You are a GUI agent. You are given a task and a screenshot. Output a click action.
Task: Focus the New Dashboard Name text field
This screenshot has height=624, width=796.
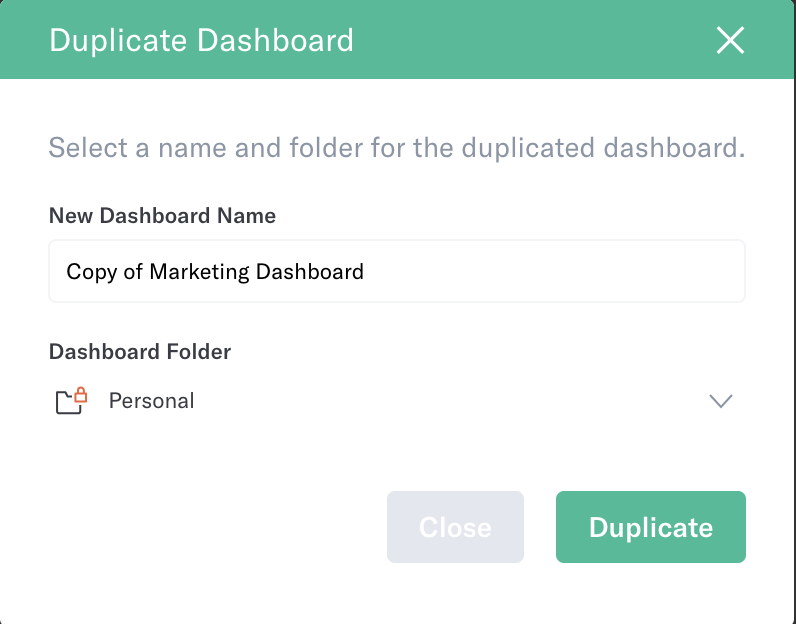coord(397,271)
